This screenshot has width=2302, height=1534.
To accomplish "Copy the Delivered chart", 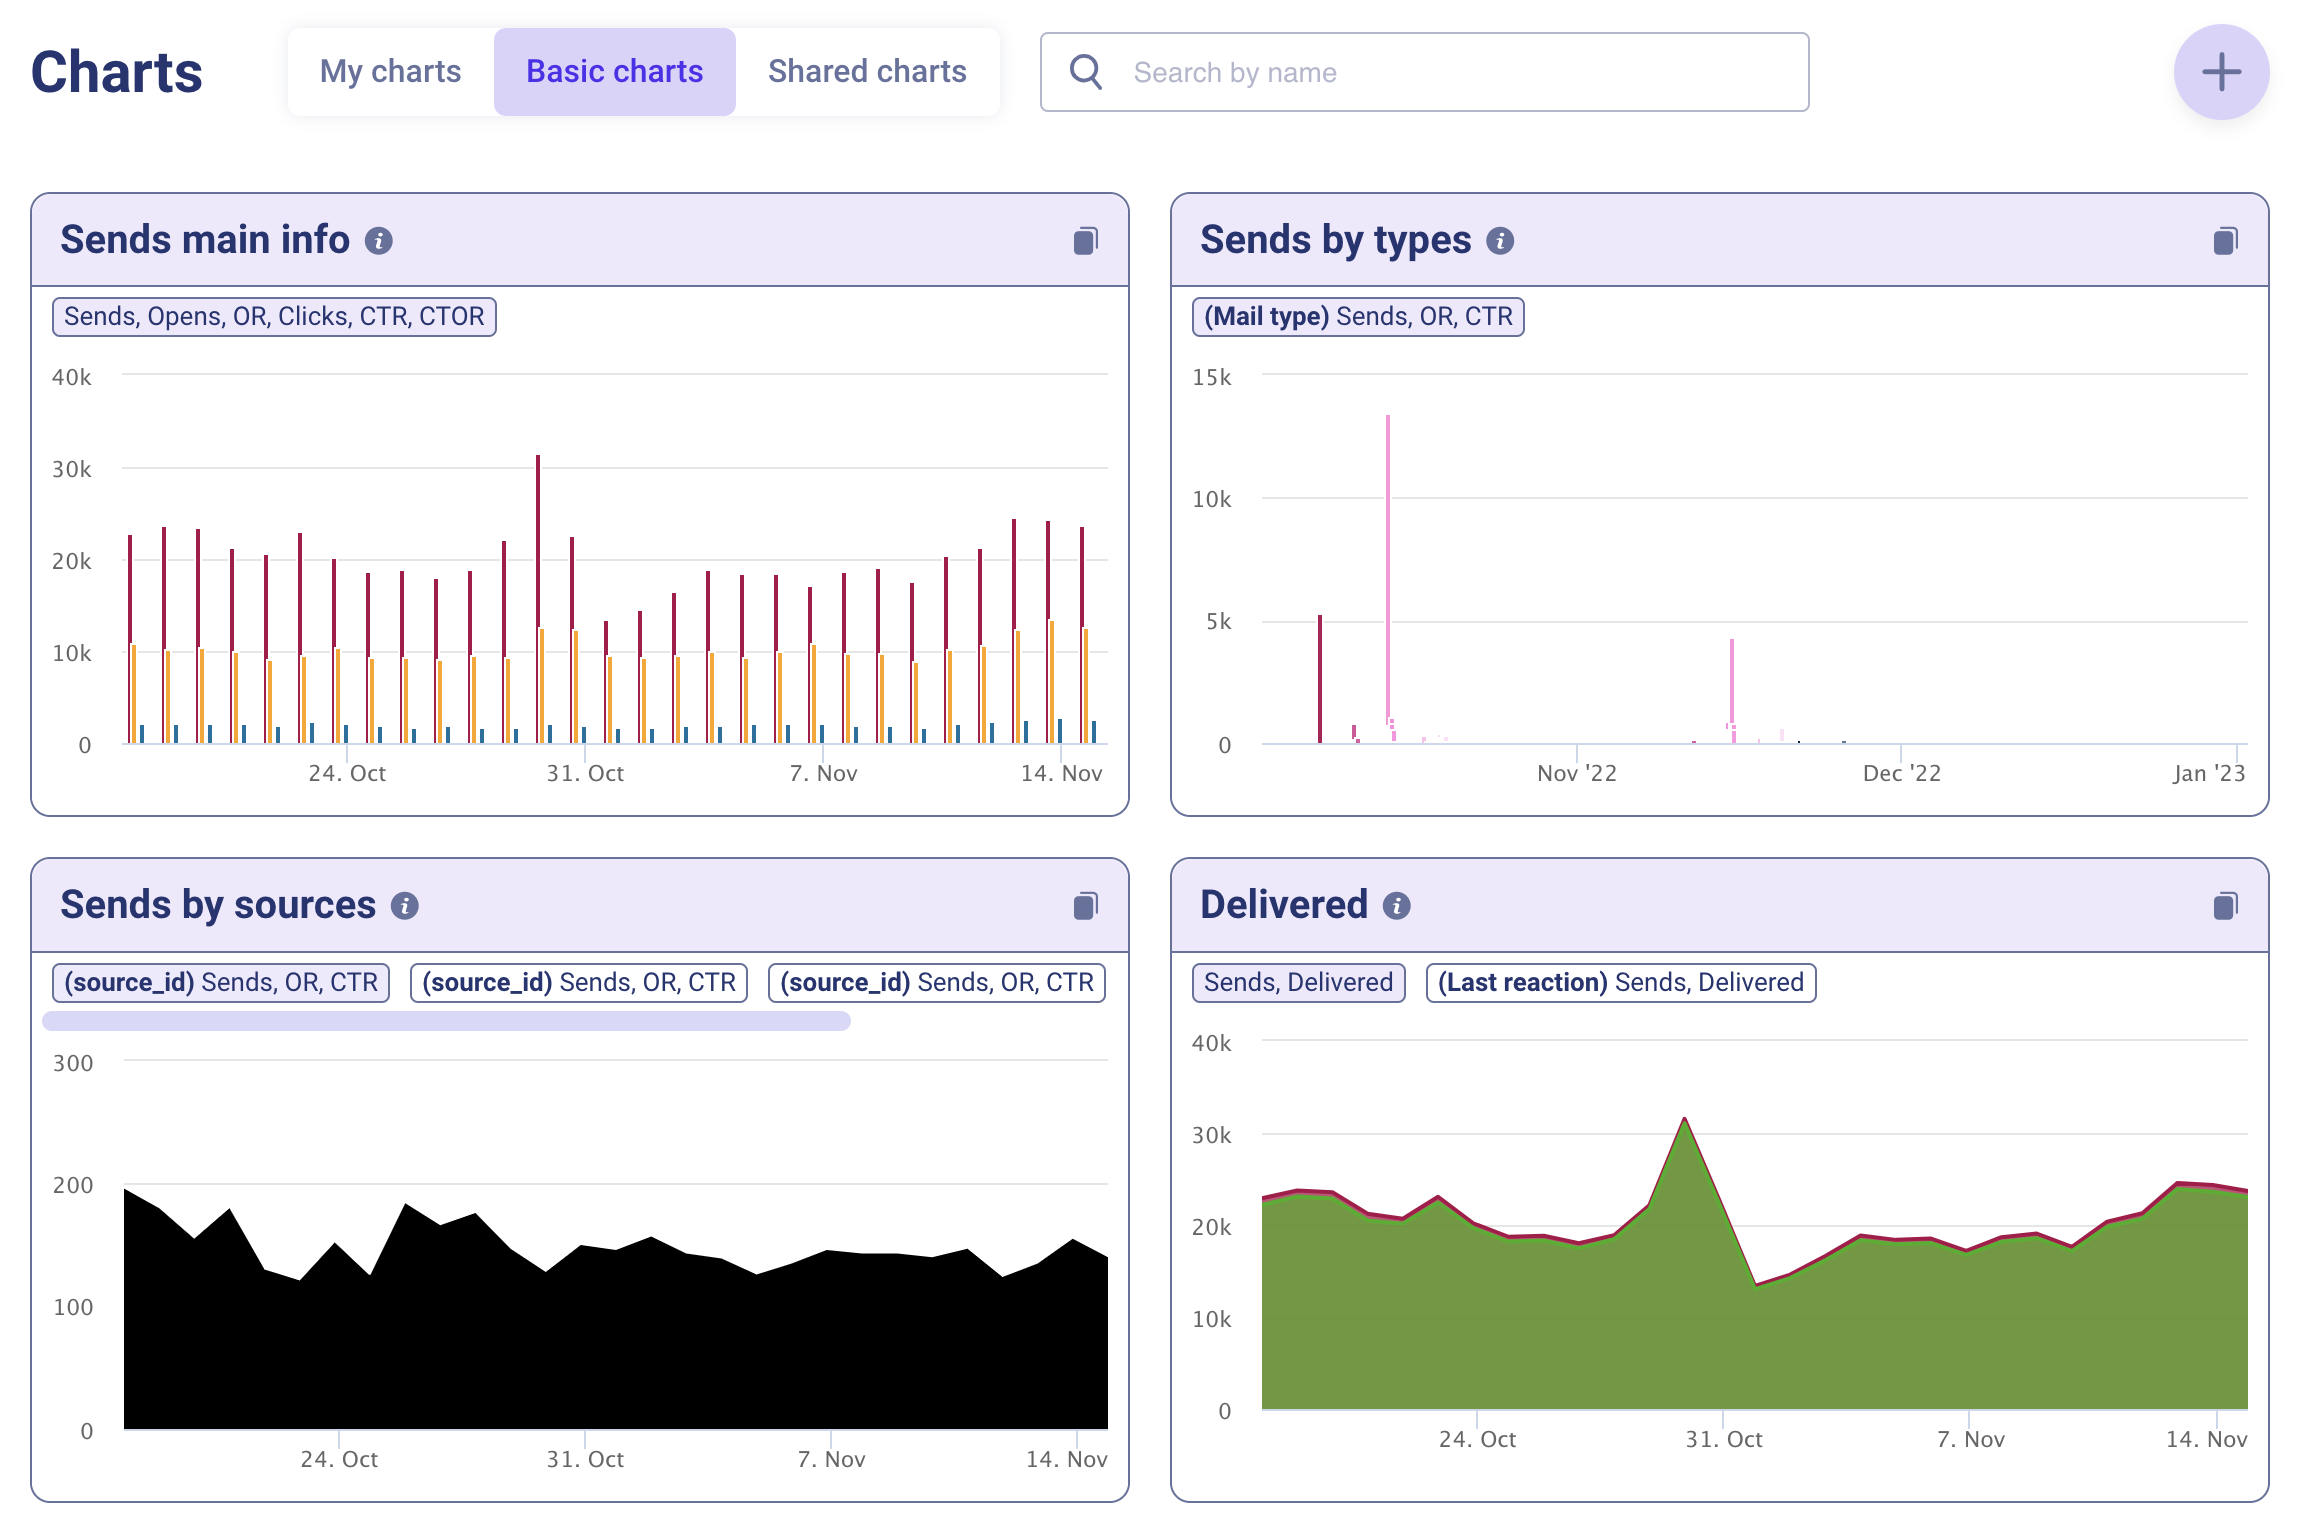I will (2225, 906).
